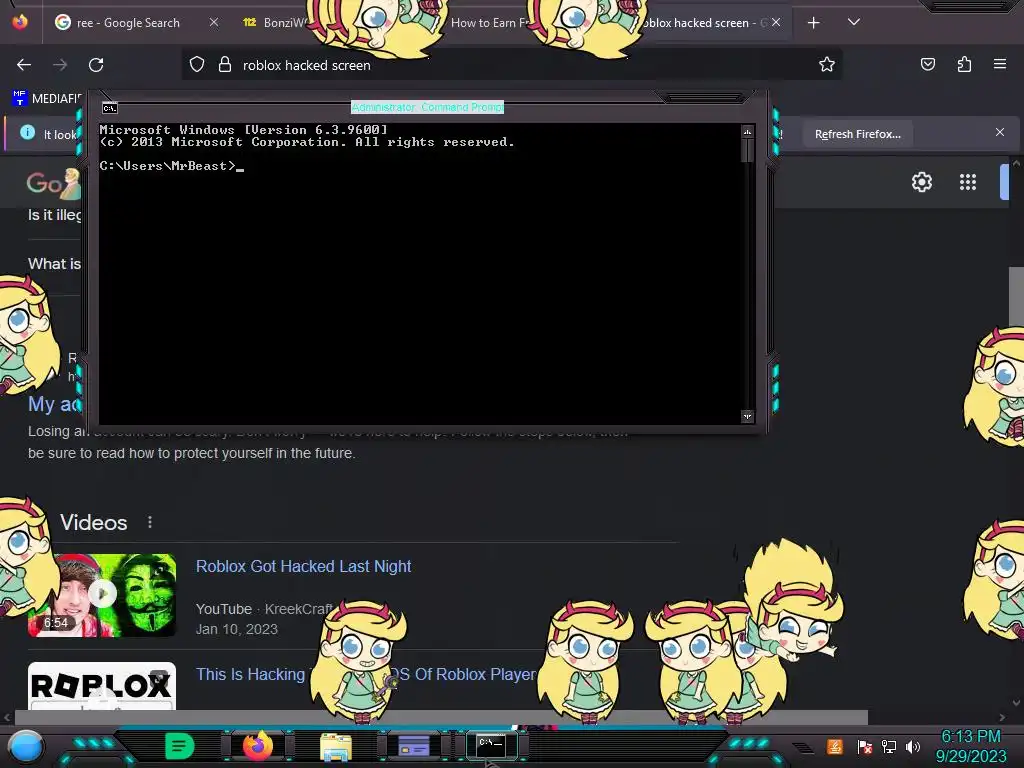Click the padlock site info icon
1024x768 pixels.
tap(225, 64)
